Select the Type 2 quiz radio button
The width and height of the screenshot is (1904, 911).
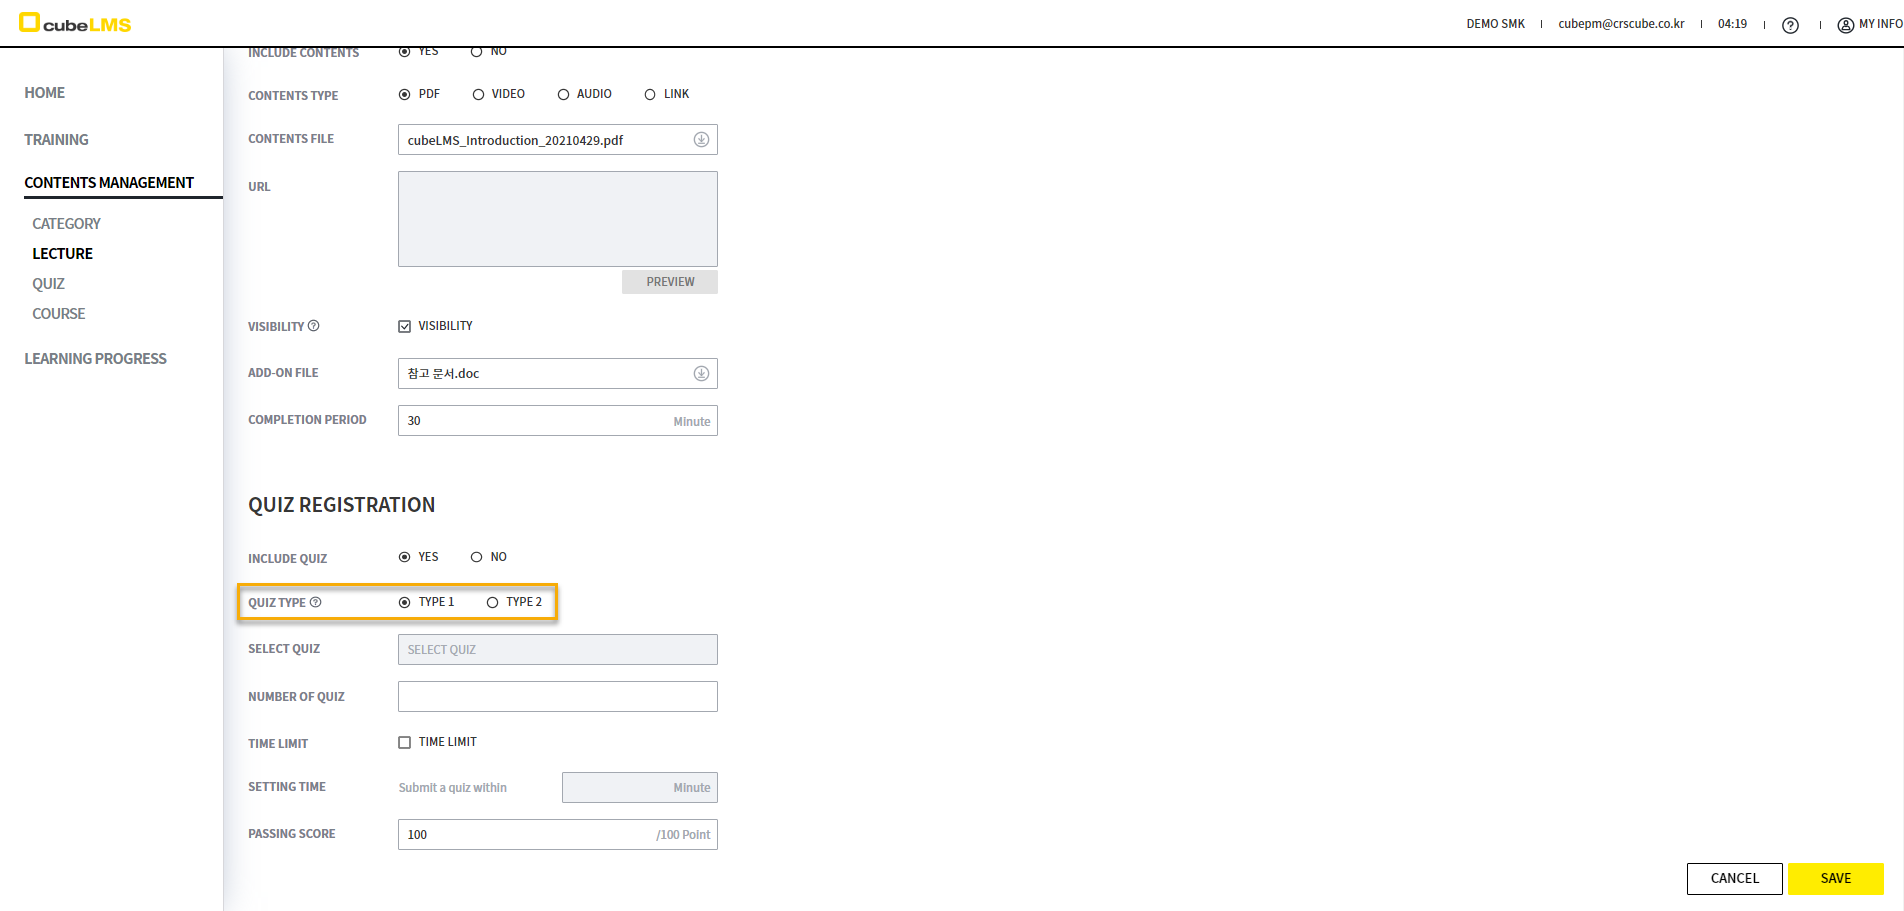(492, 603)
